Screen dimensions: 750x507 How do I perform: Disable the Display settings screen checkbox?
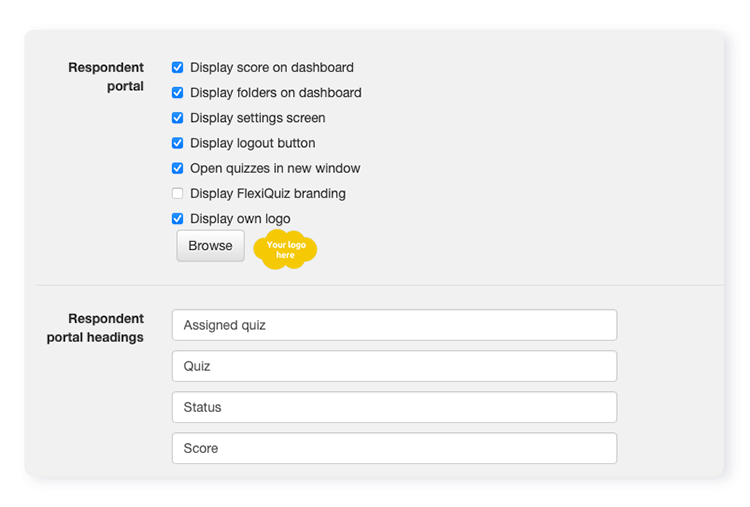177,118
